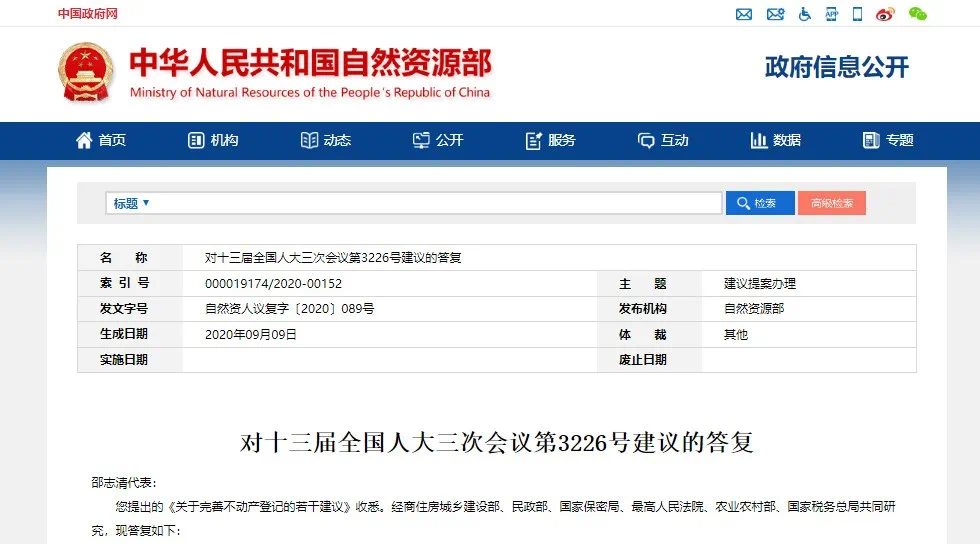
Task: Select the 自然资源部 publishing agency value
Action: pyautogui.click(x=754, y=309)
